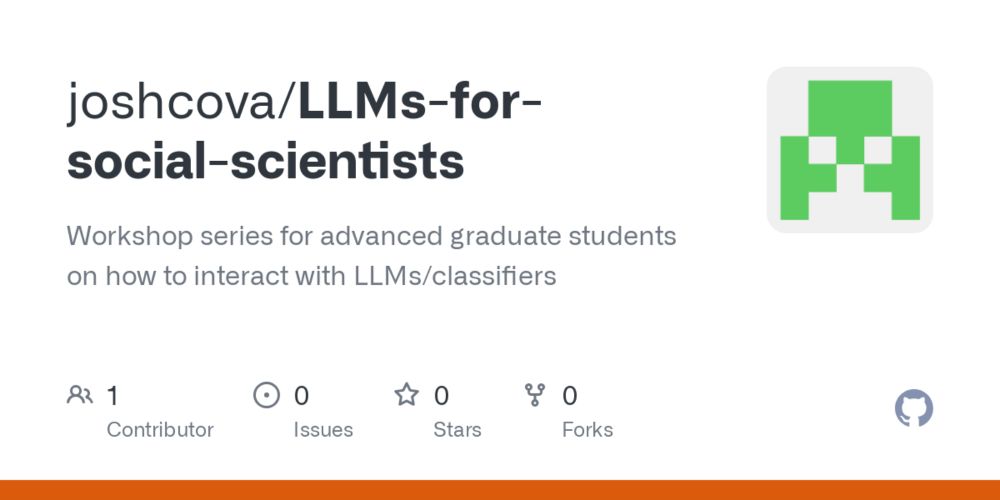Click the issues count of 0
This screenshot has width=1000, height=500.
click(301, 396)
